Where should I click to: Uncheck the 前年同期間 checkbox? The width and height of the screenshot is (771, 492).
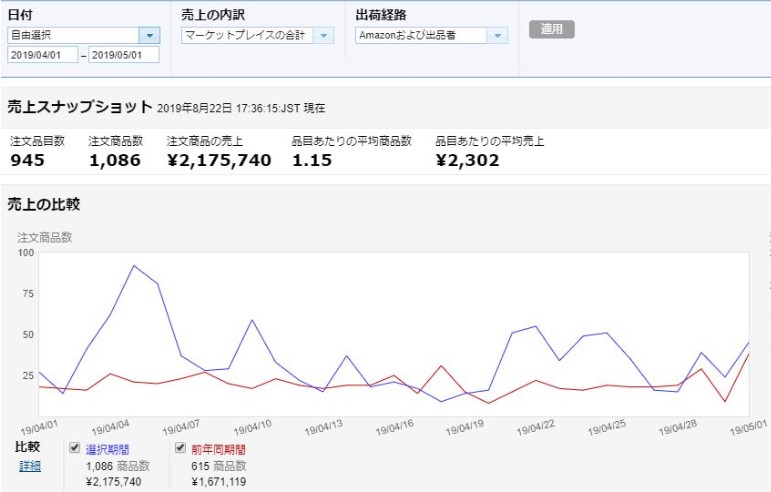(180, 449)
